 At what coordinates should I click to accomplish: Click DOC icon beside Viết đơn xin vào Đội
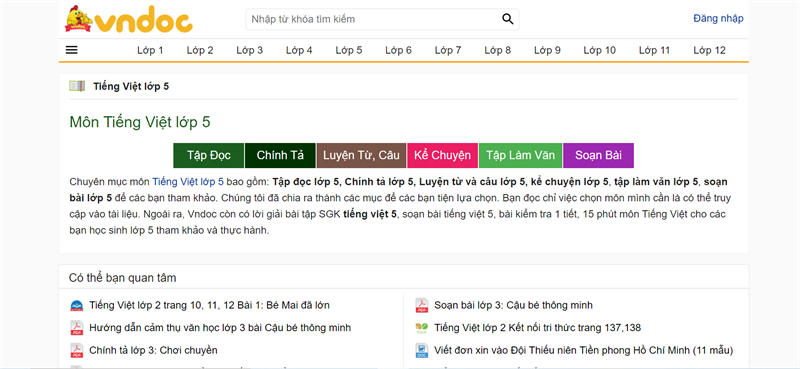(x=421, y=350)
